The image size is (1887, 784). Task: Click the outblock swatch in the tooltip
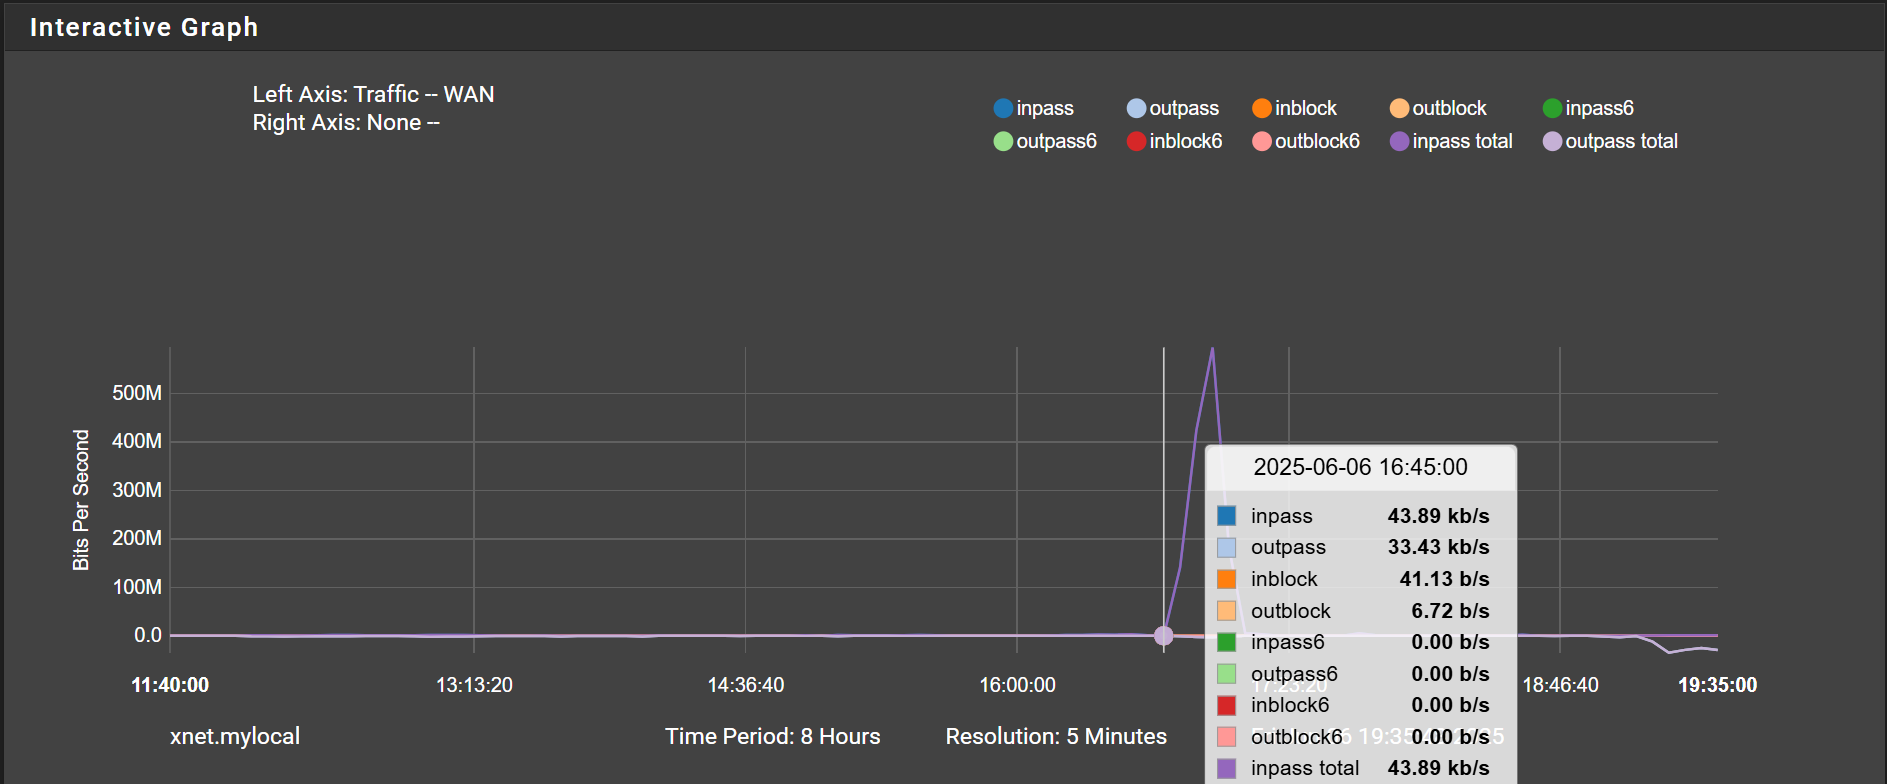1226,611
